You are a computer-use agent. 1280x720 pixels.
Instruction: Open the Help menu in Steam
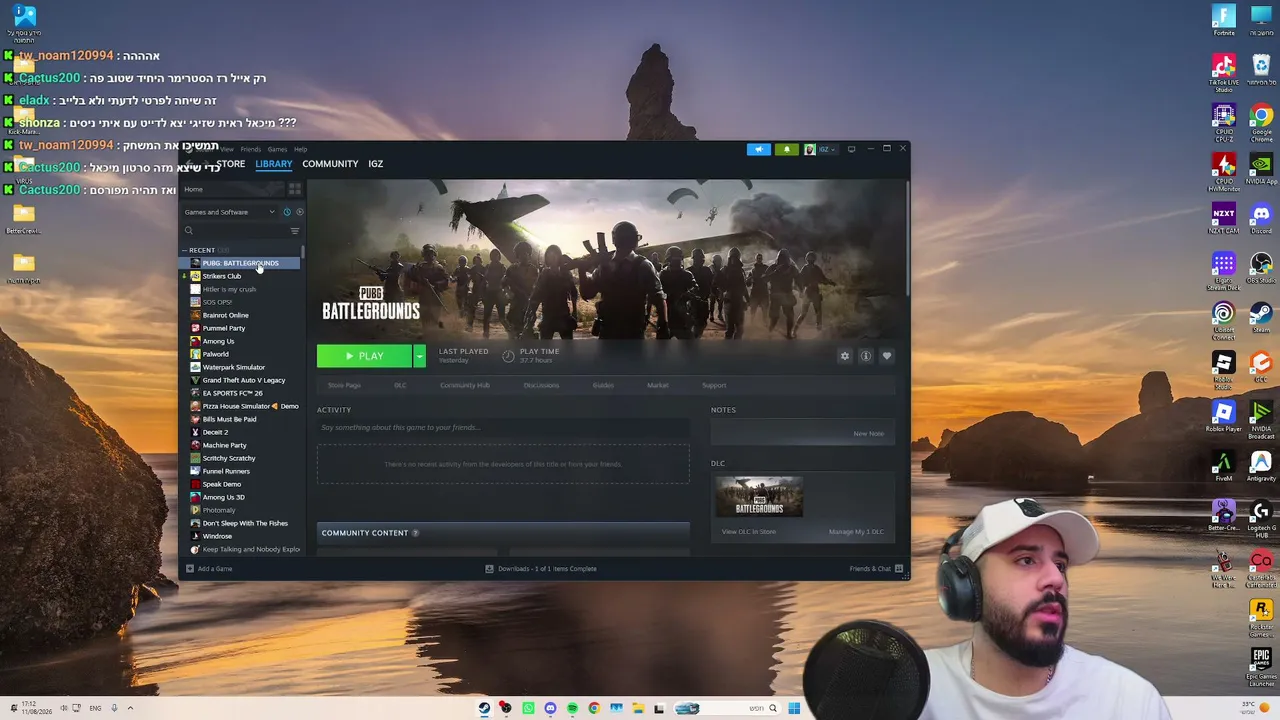[300, 149]
